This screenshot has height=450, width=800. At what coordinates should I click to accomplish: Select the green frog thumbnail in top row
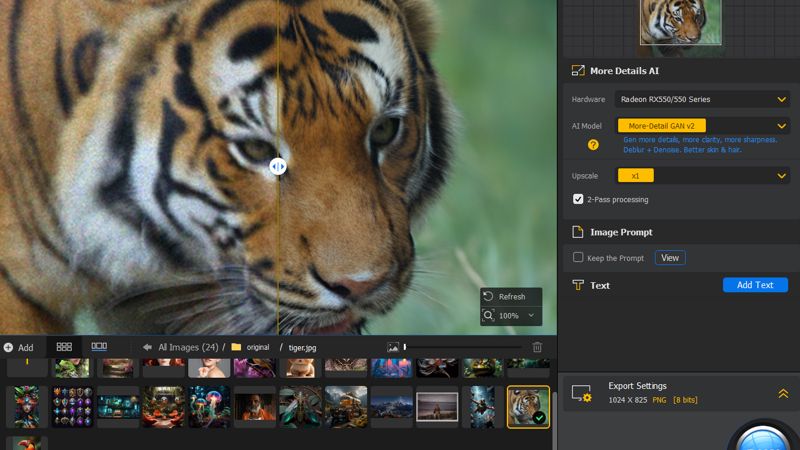[x=483, y=368]
